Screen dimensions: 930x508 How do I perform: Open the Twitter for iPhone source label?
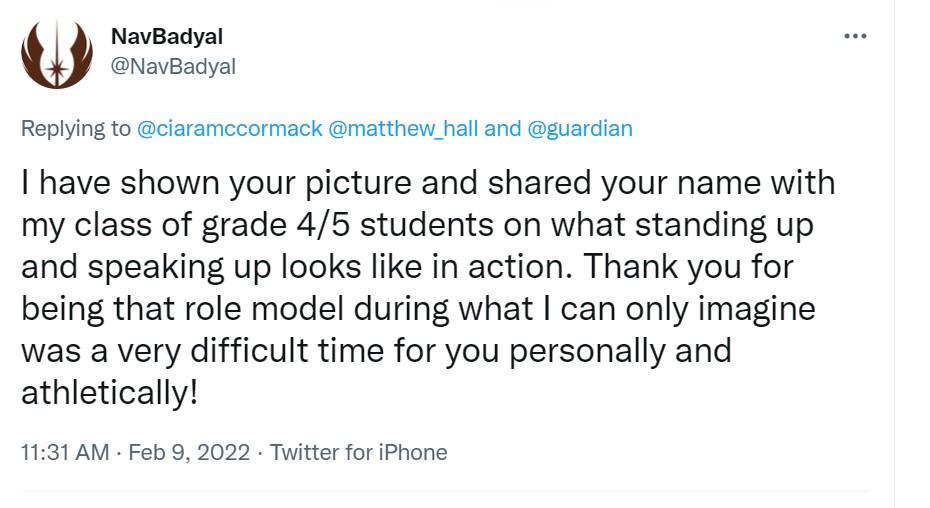358,452
